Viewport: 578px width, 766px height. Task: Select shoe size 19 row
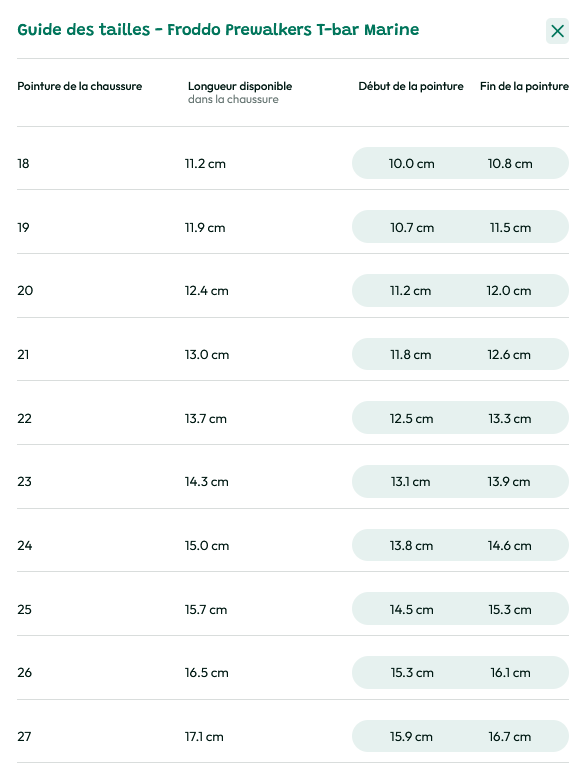(x=293, y=227)
